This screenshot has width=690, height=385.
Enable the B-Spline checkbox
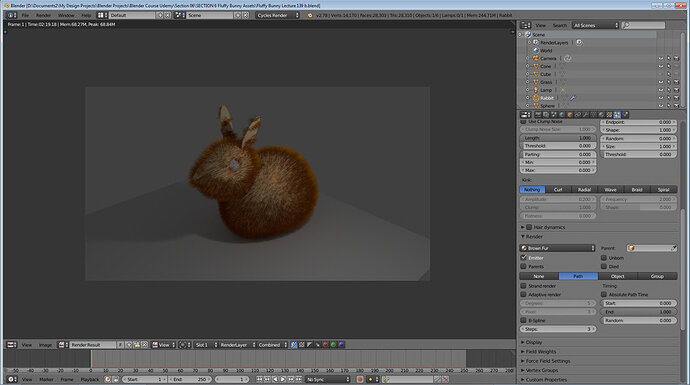[523, 320]
